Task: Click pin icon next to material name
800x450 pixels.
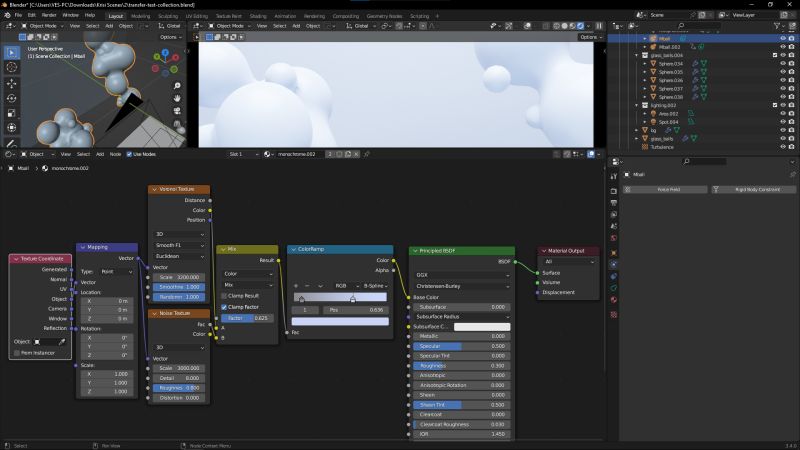Action: coord(366,154)
